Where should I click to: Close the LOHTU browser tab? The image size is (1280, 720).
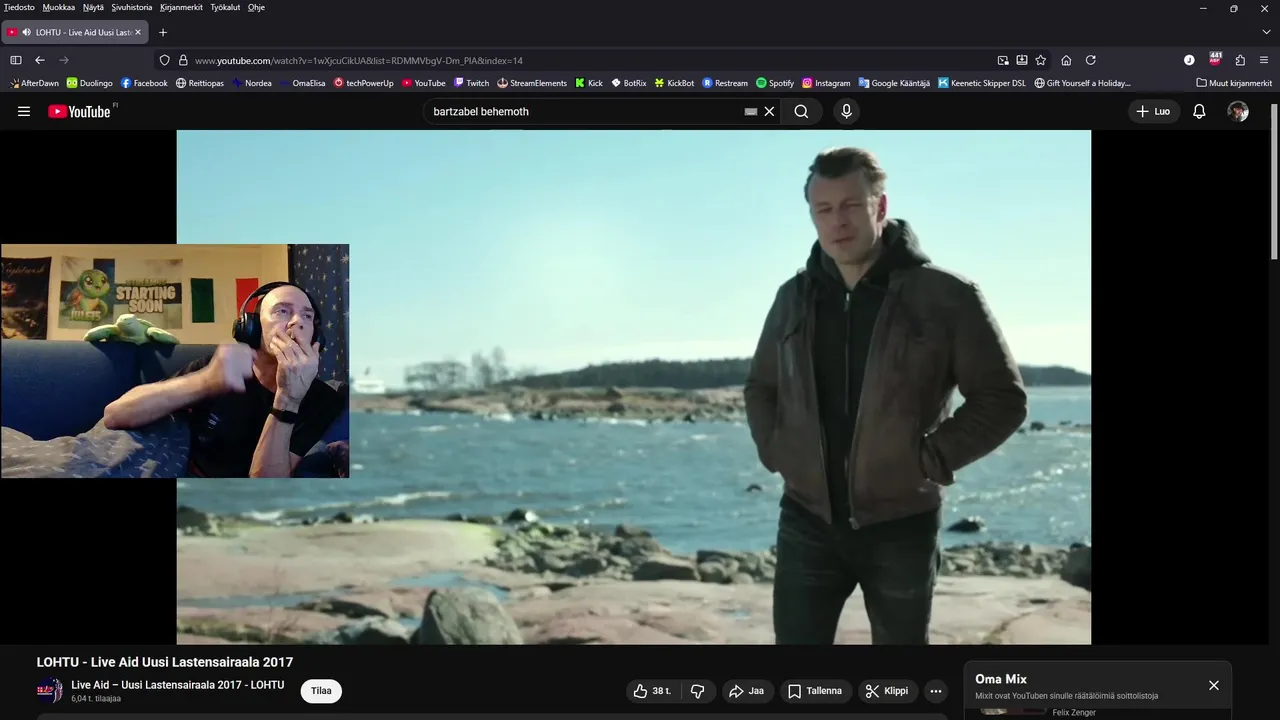pos(138,32)
